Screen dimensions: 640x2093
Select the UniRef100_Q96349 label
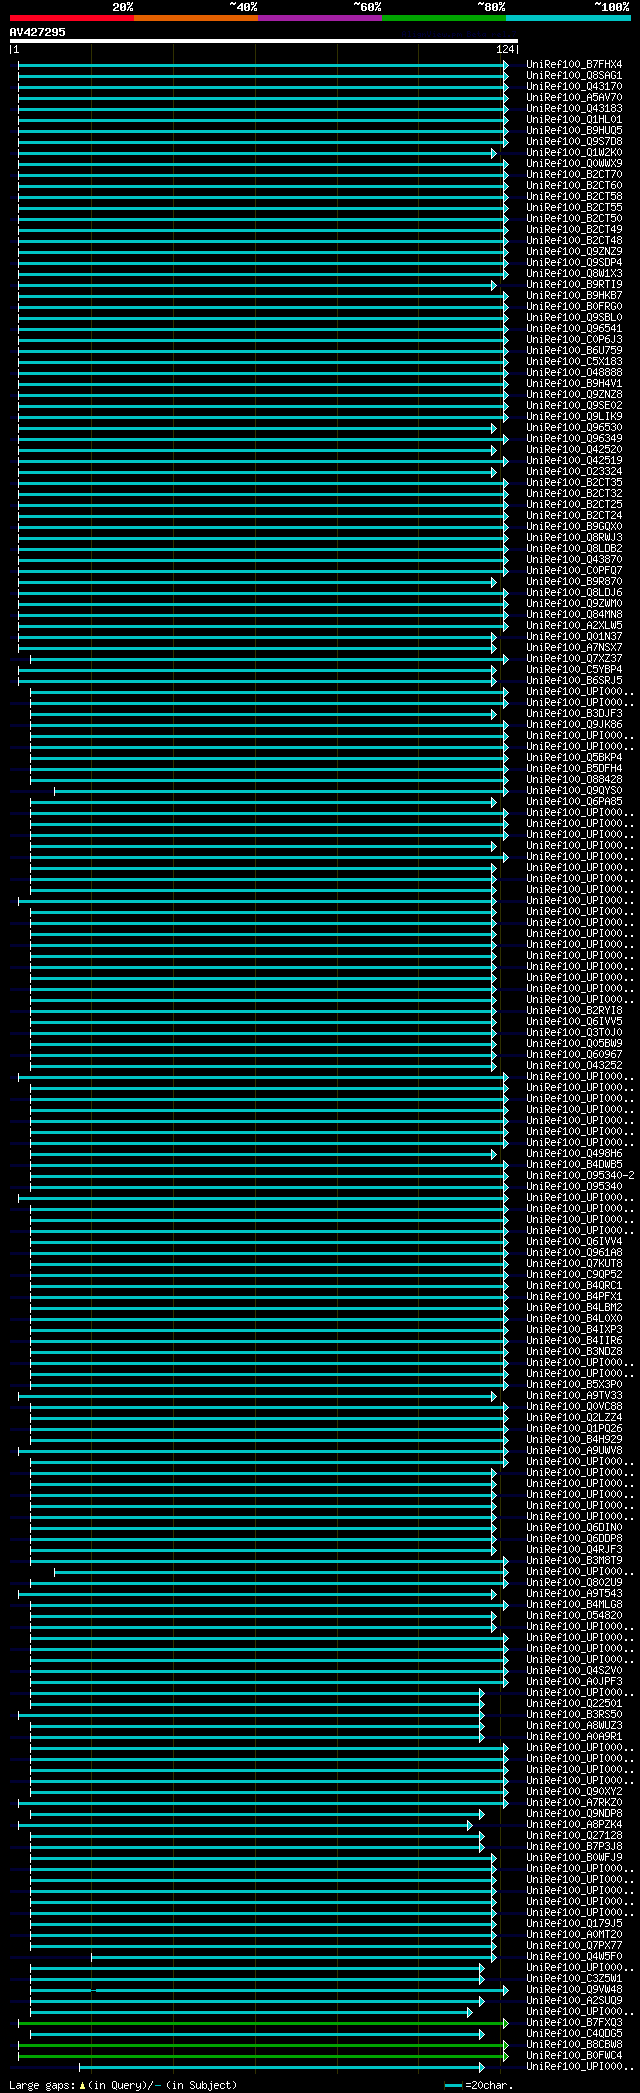pos(574,439)
